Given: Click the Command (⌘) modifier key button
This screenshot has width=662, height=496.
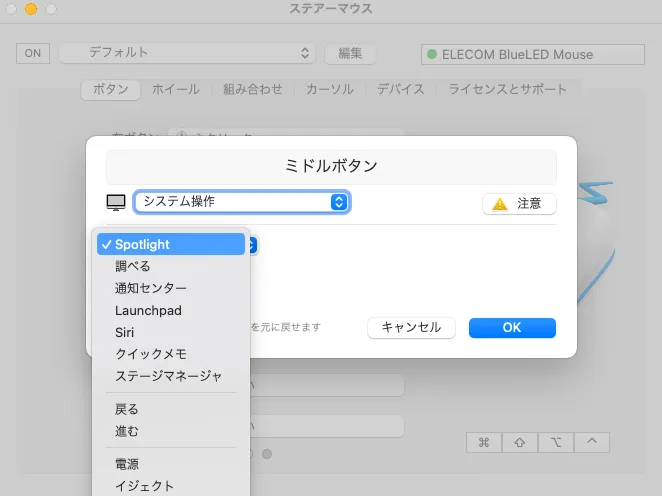Looking at the screenshot, I should point(484,442).
